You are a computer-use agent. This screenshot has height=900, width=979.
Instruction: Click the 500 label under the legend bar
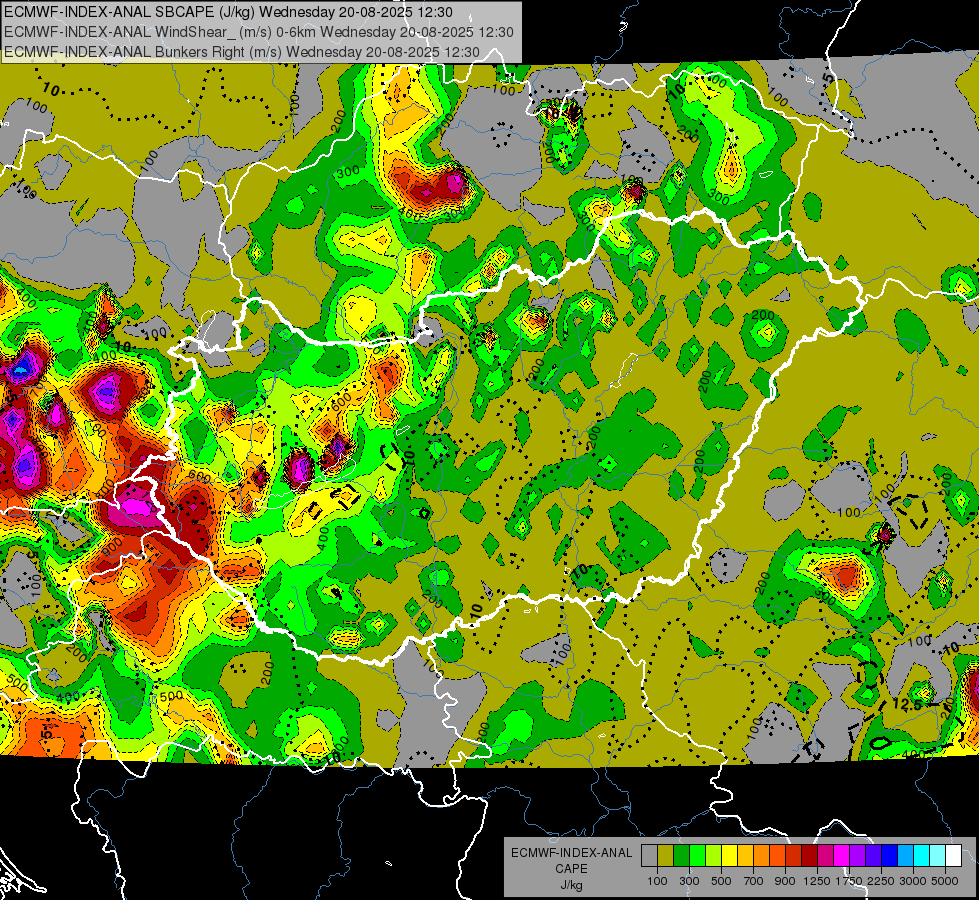point(721,881)
